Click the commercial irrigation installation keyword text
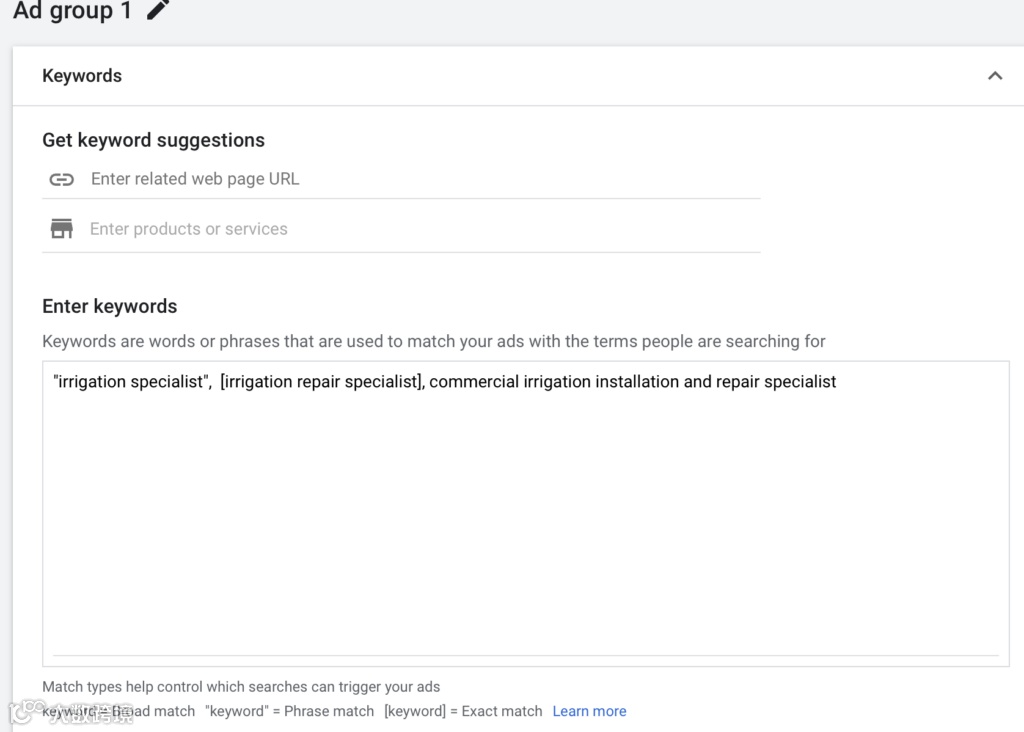 point(632,382)
